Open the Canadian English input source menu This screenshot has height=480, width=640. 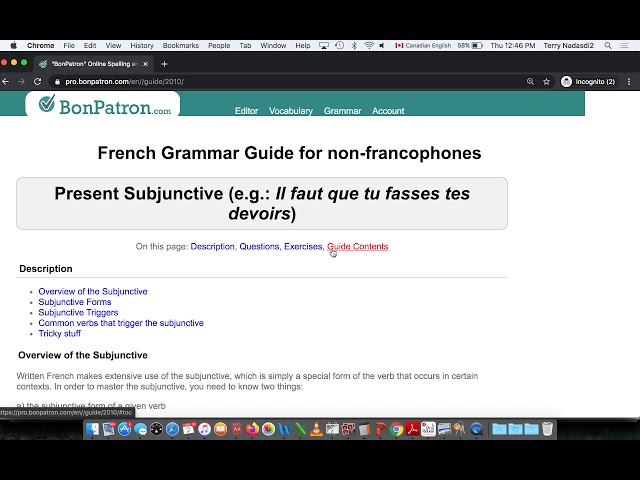tap(423, 45)
